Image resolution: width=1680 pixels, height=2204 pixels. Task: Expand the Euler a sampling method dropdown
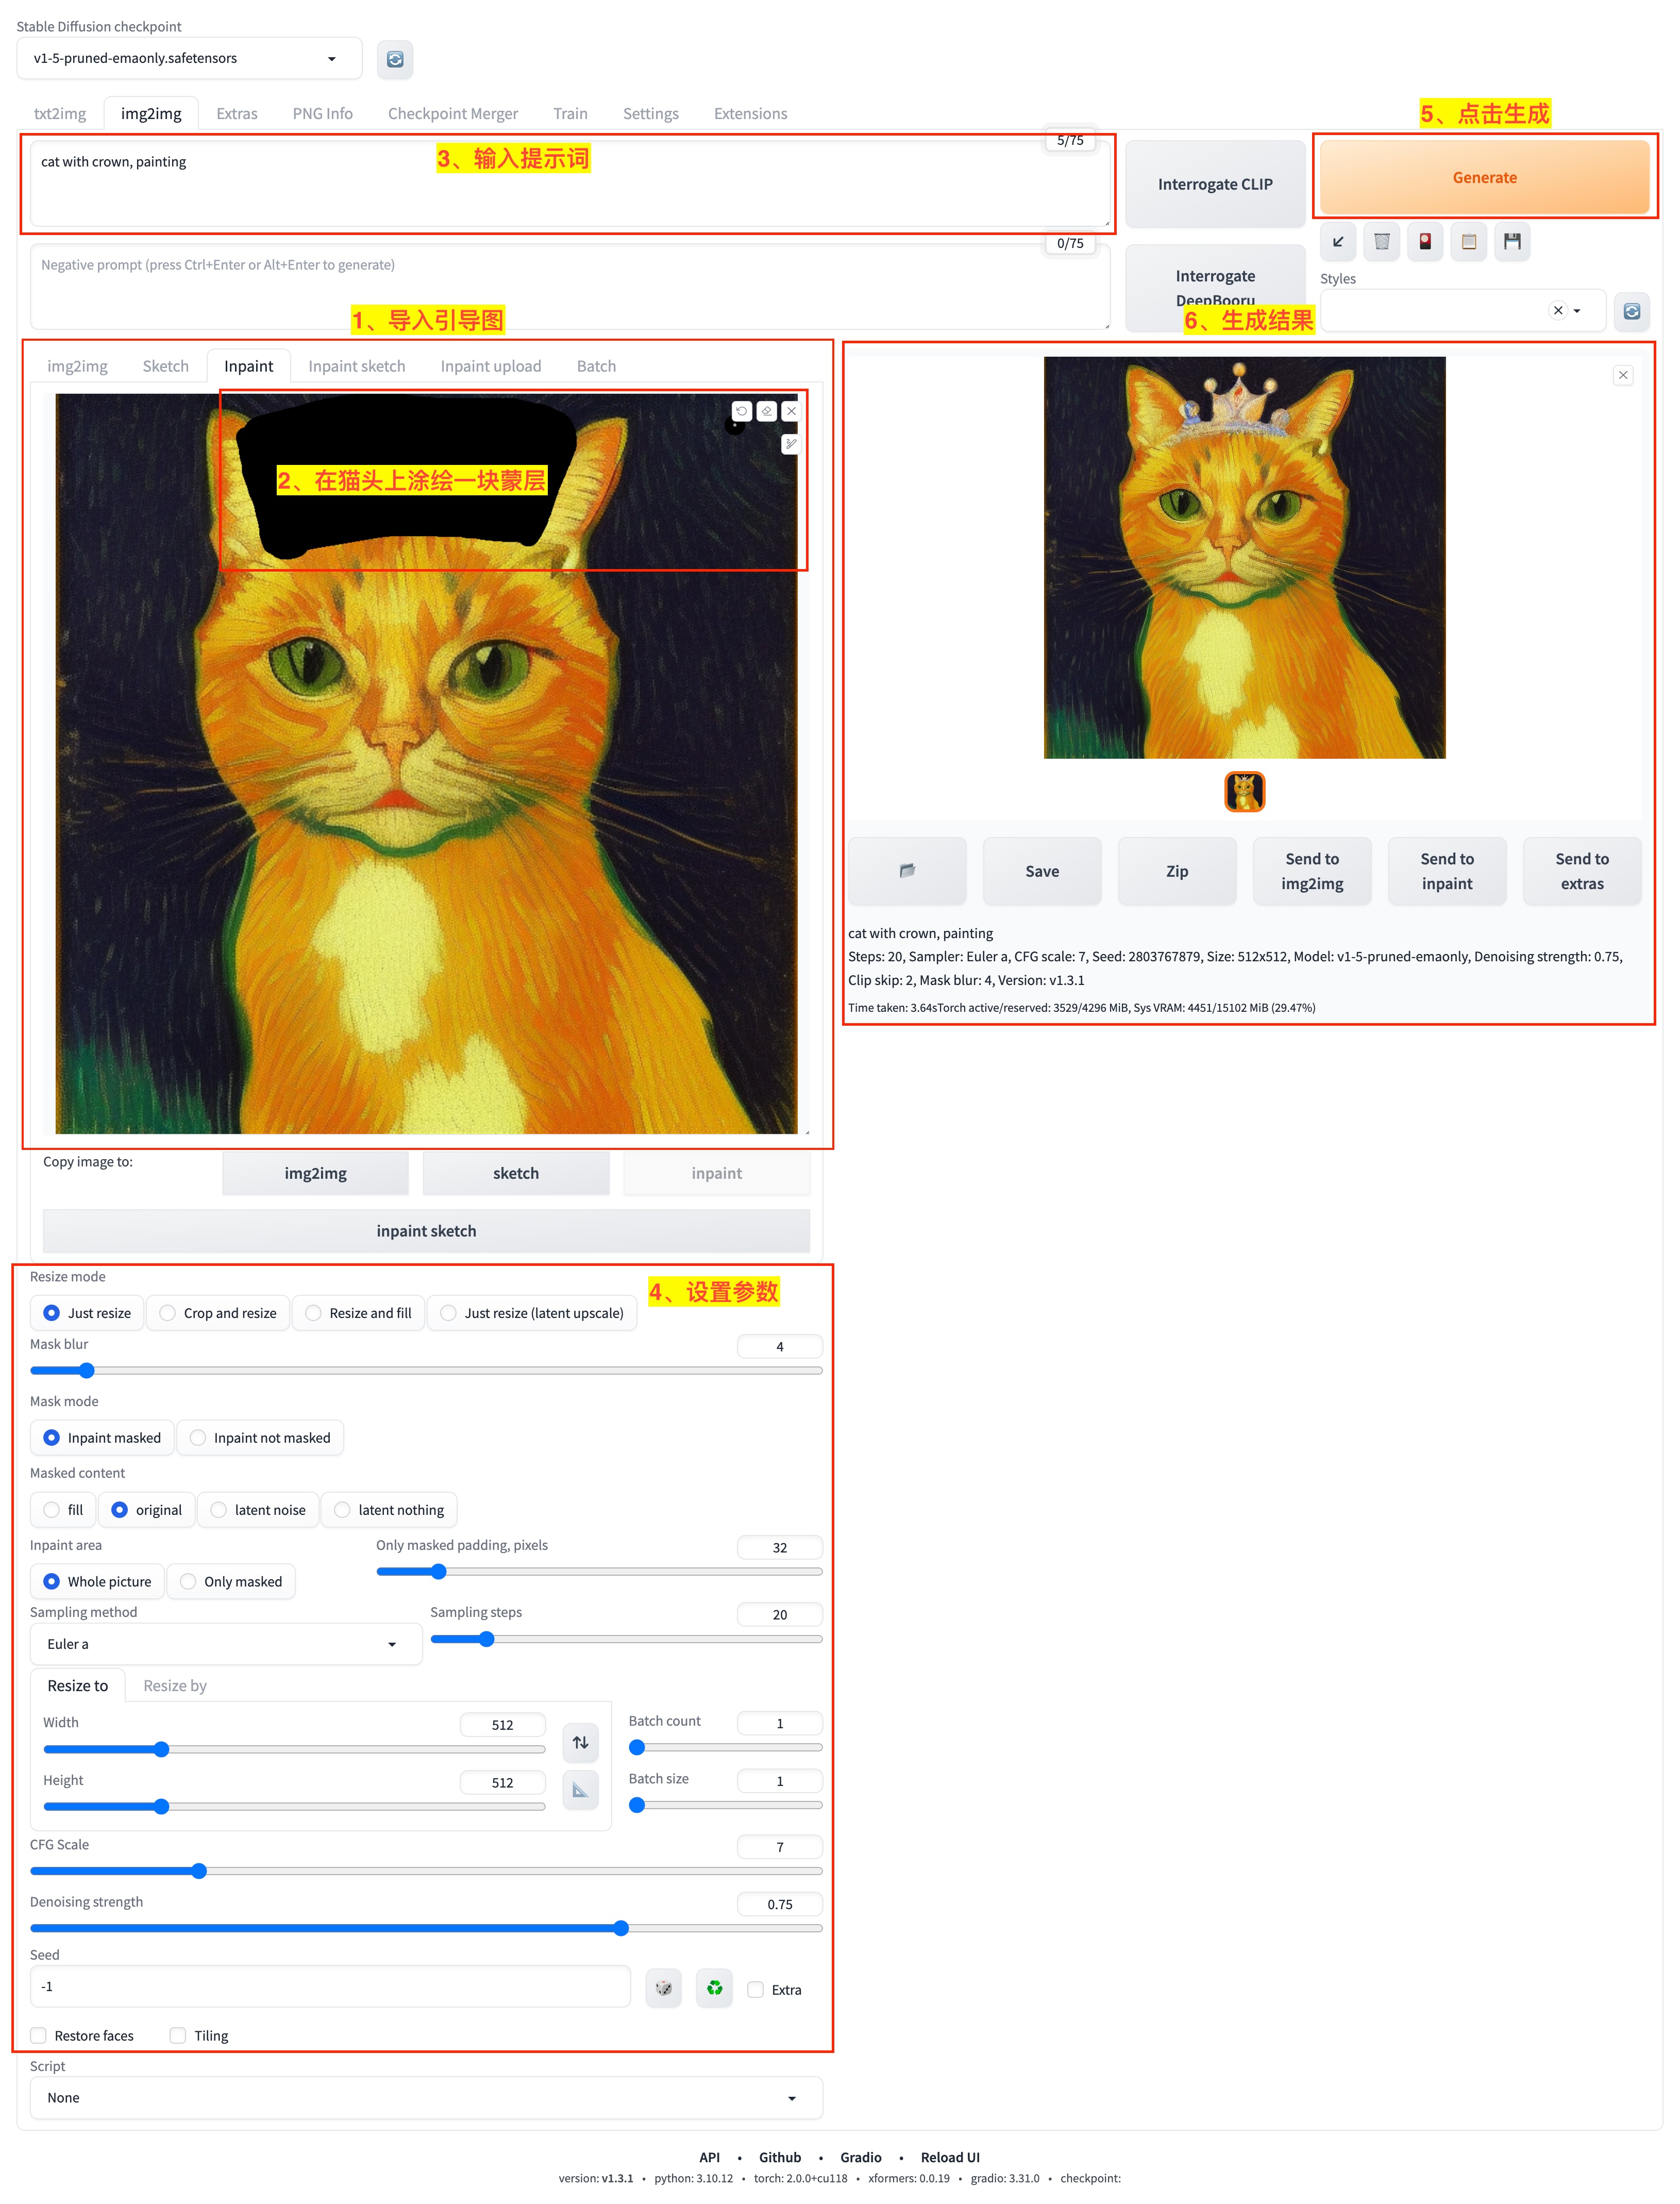(225, 1643)
